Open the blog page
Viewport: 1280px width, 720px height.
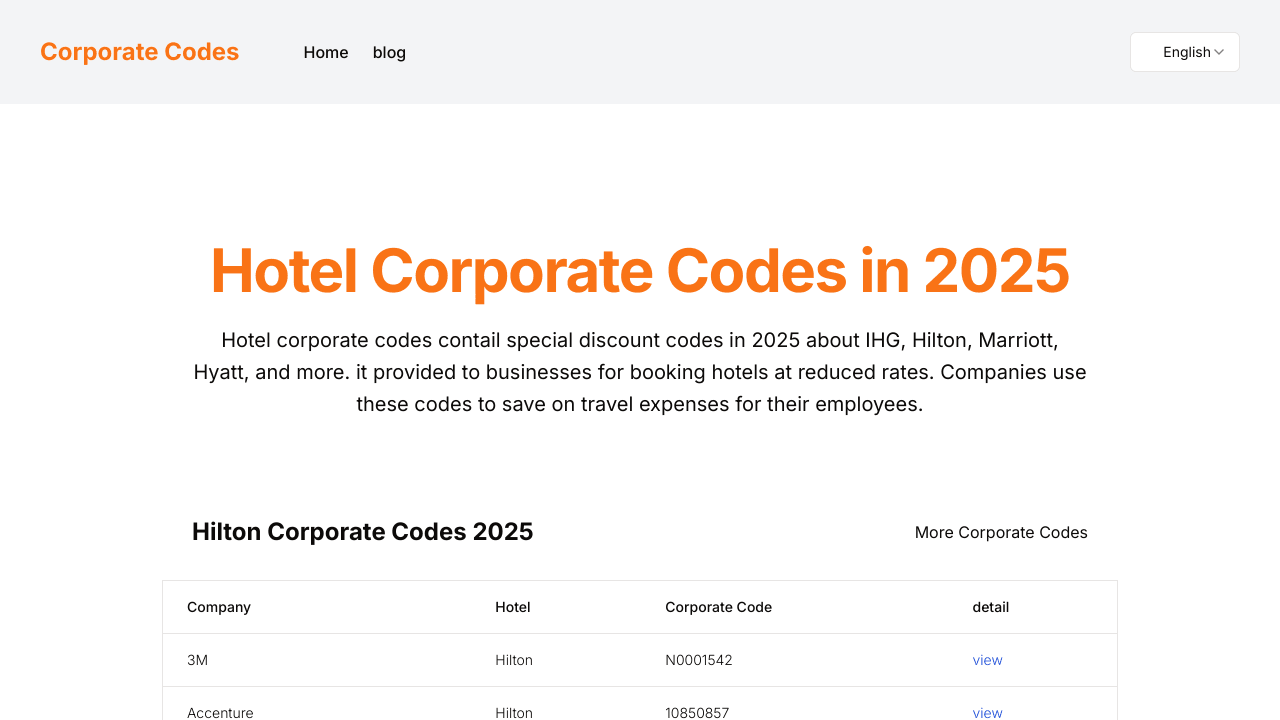(x=389, y=52)
